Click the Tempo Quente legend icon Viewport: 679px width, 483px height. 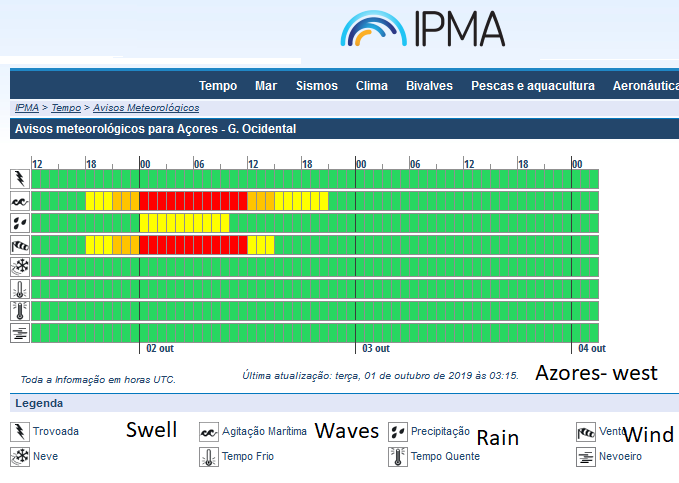(x=398, y=457)
